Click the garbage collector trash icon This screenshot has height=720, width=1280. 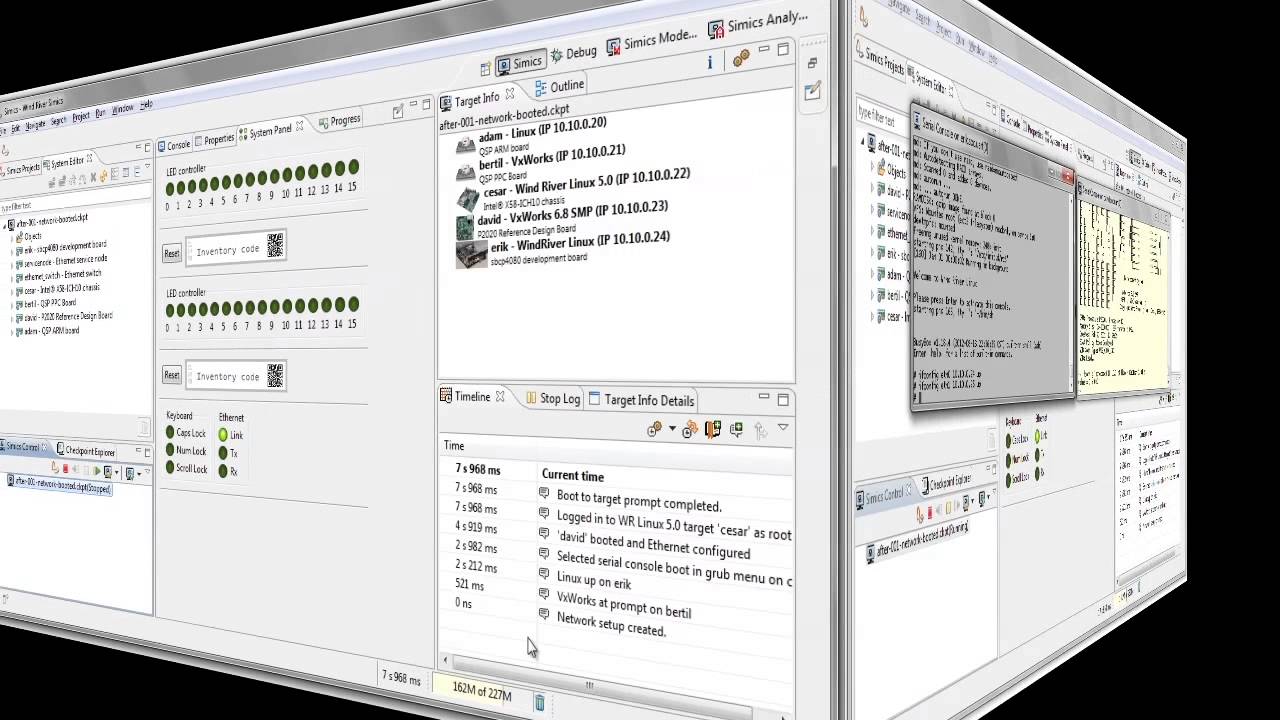click(539, 703)
